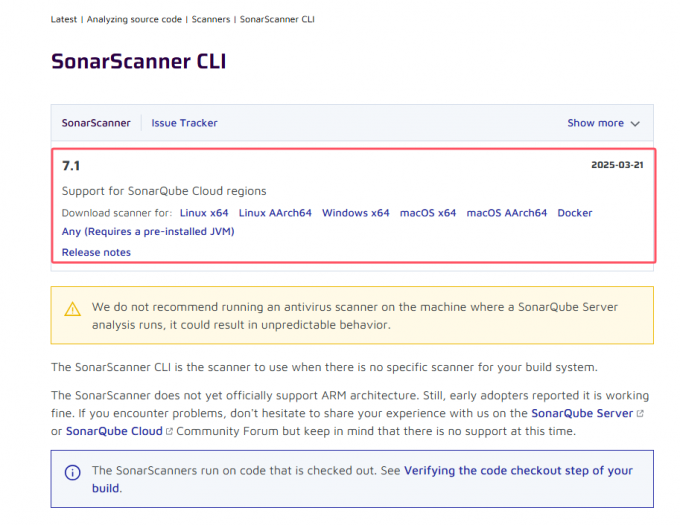Open SonarQube Server community forum link

(x=582, y=413)
